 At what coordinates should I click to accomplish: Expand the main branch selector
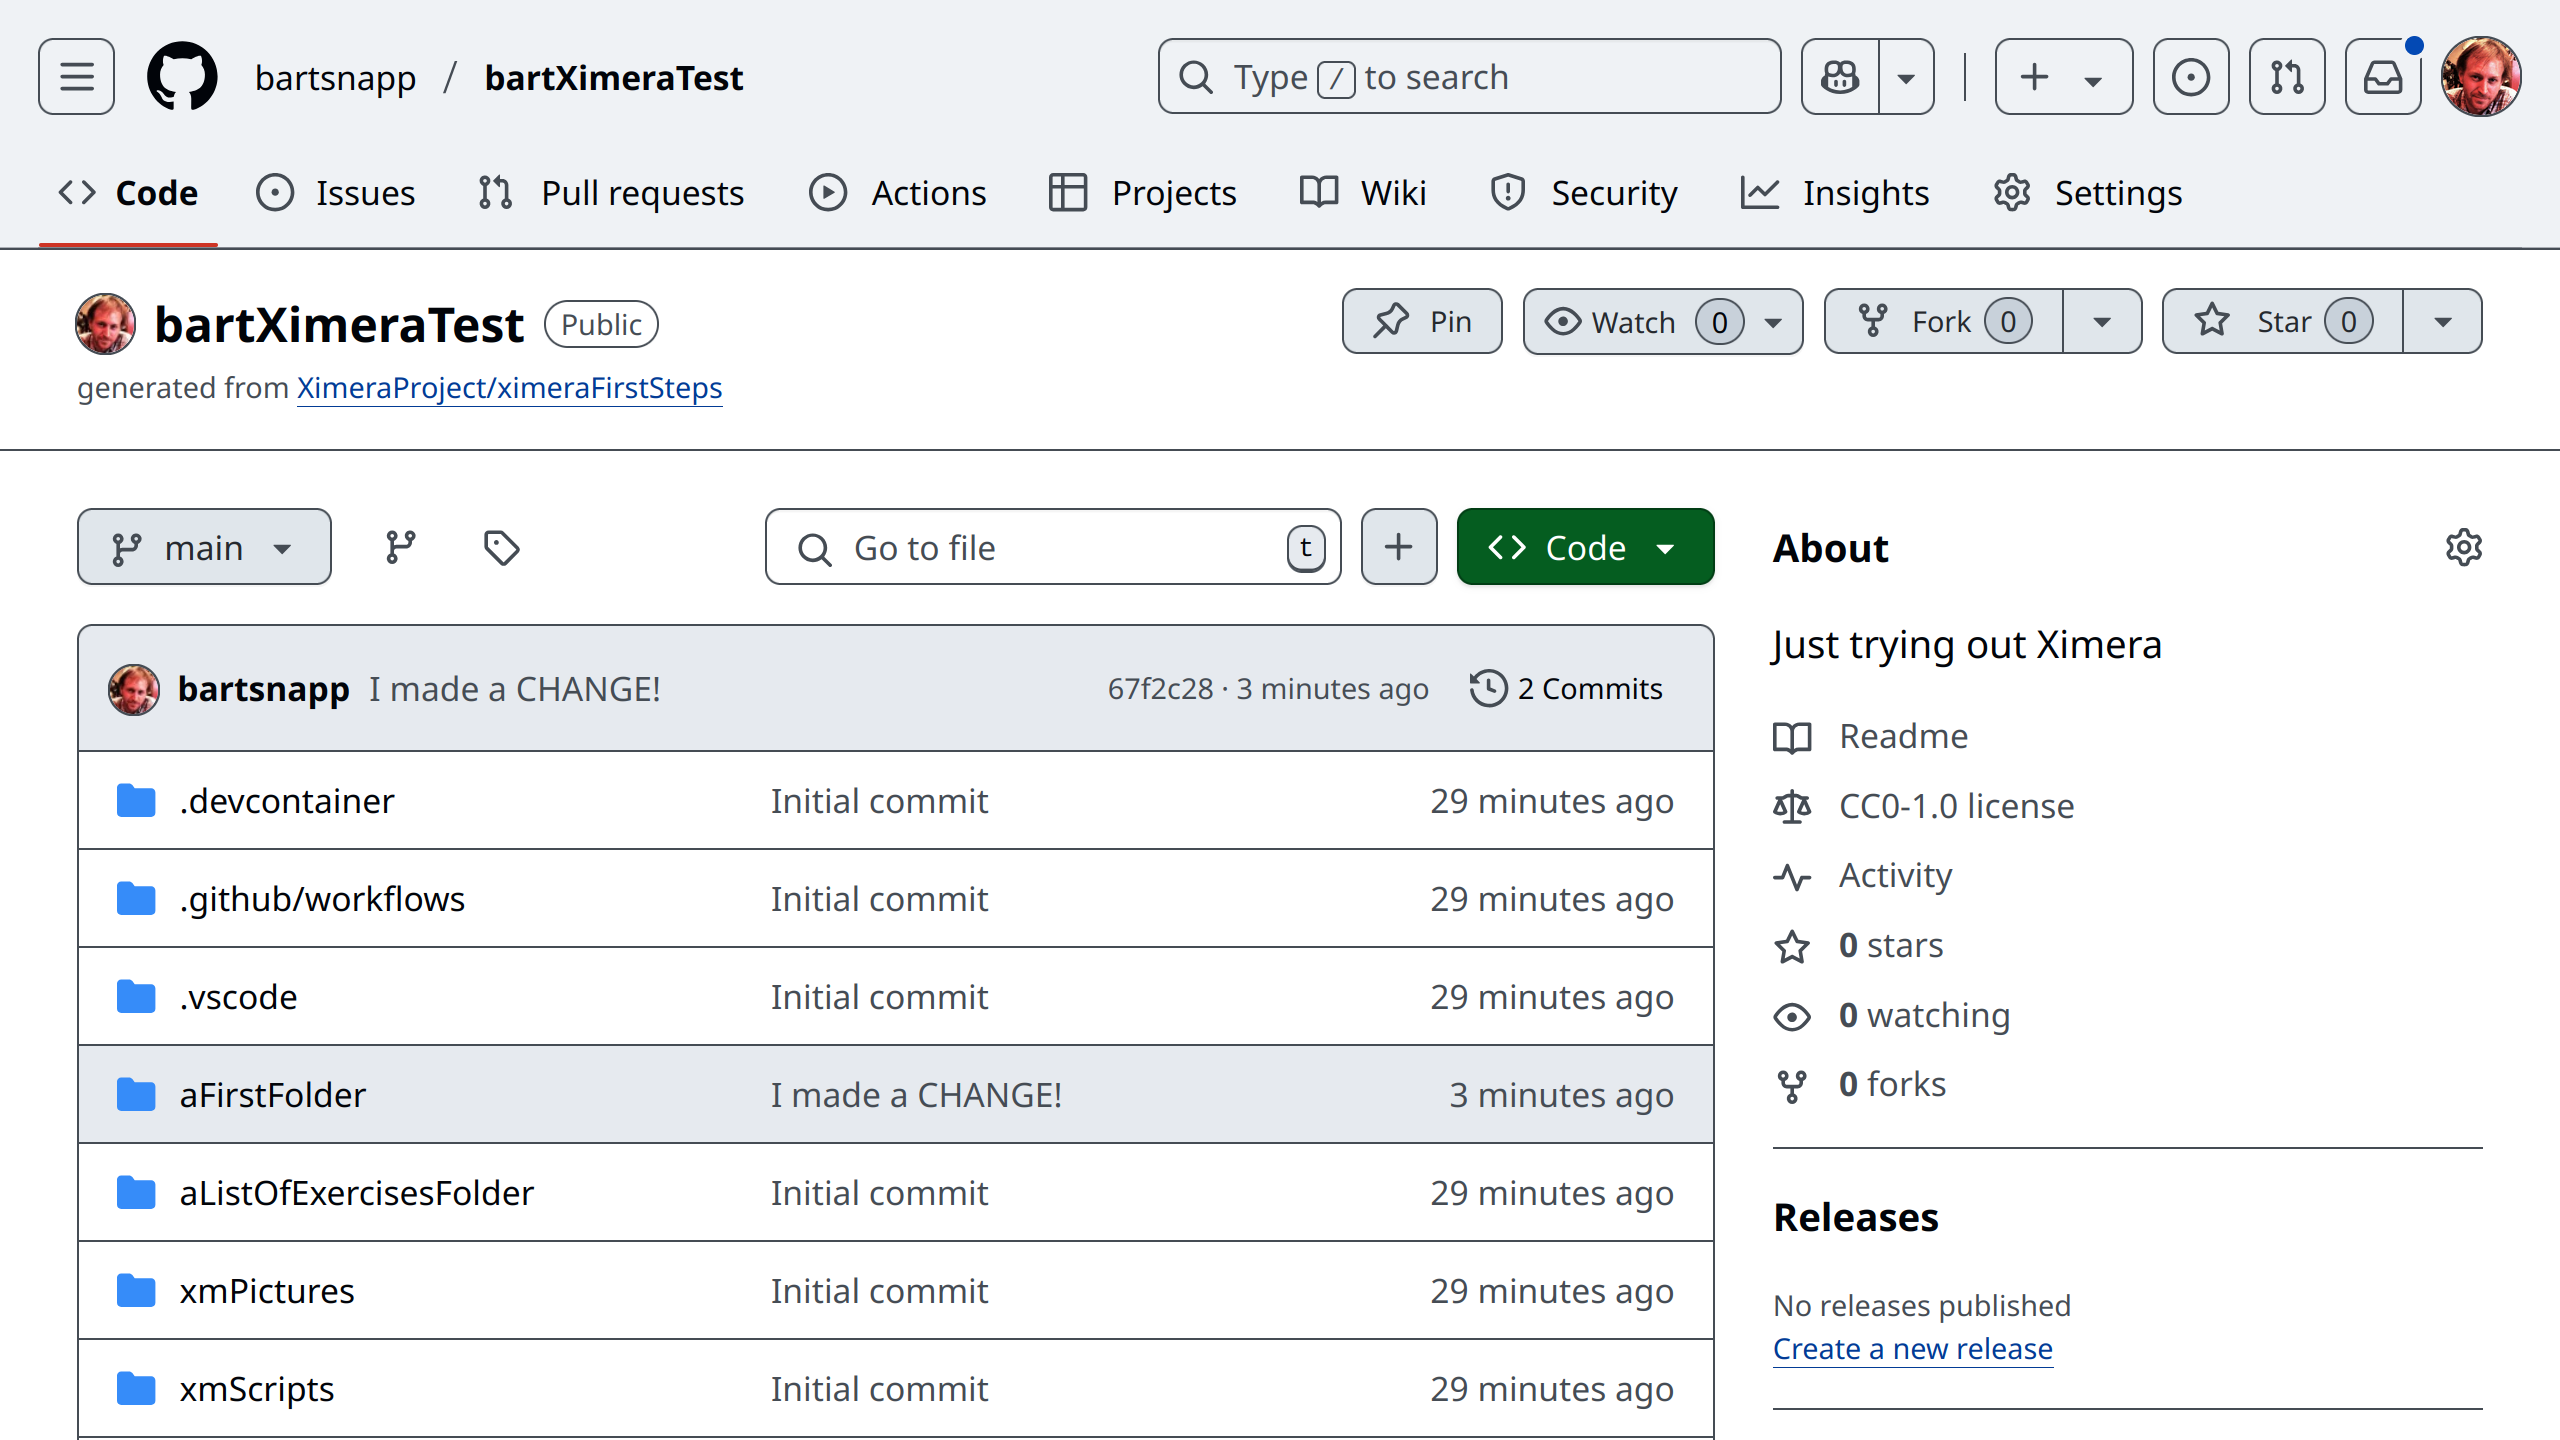(x=204, y=547)
